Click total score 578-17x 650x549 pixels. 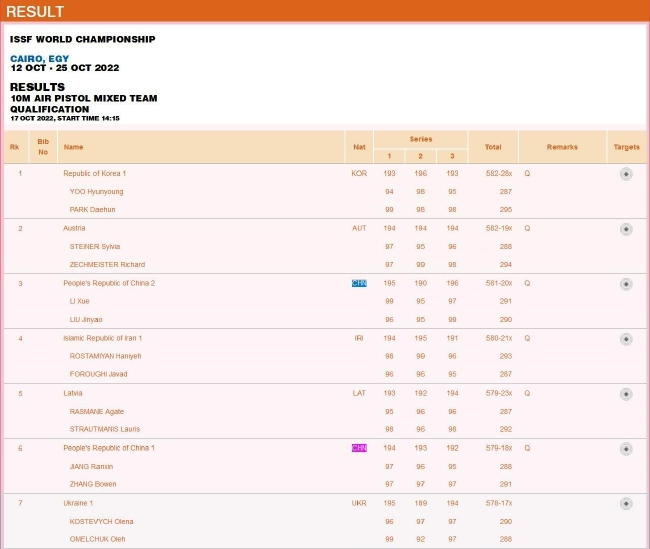click(499, 503)
